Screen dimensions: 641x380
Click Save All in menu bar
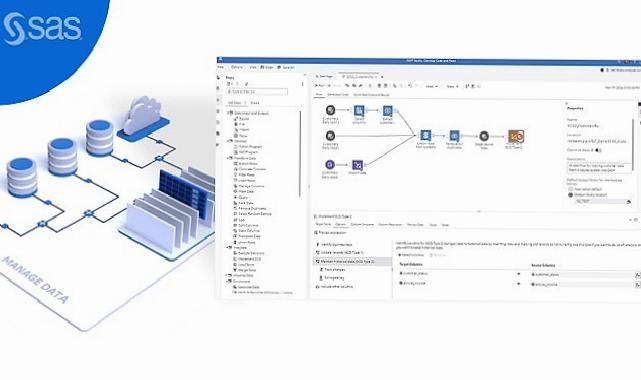(x=286, y=67)
